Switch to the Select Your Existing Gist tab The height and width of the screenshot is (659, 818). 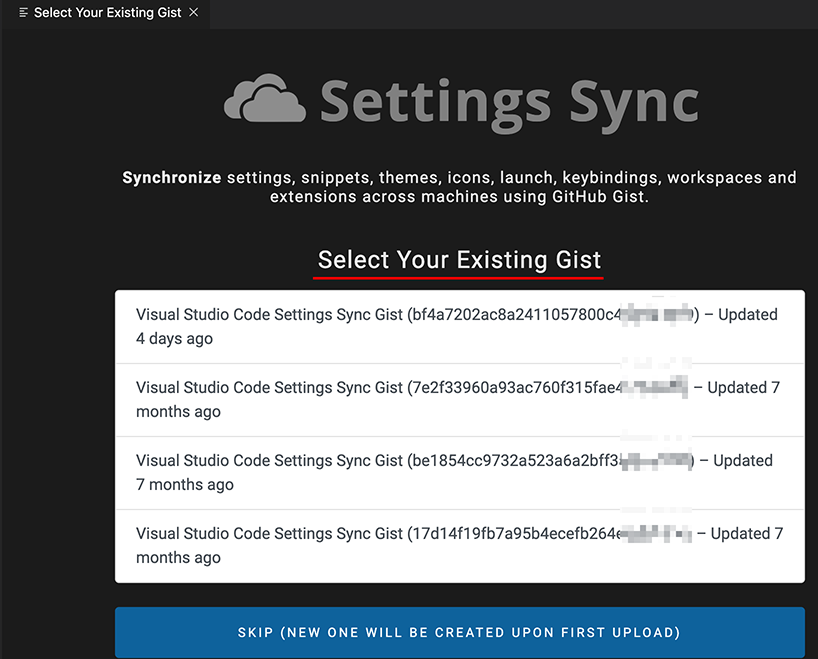[x=107, y=13]
